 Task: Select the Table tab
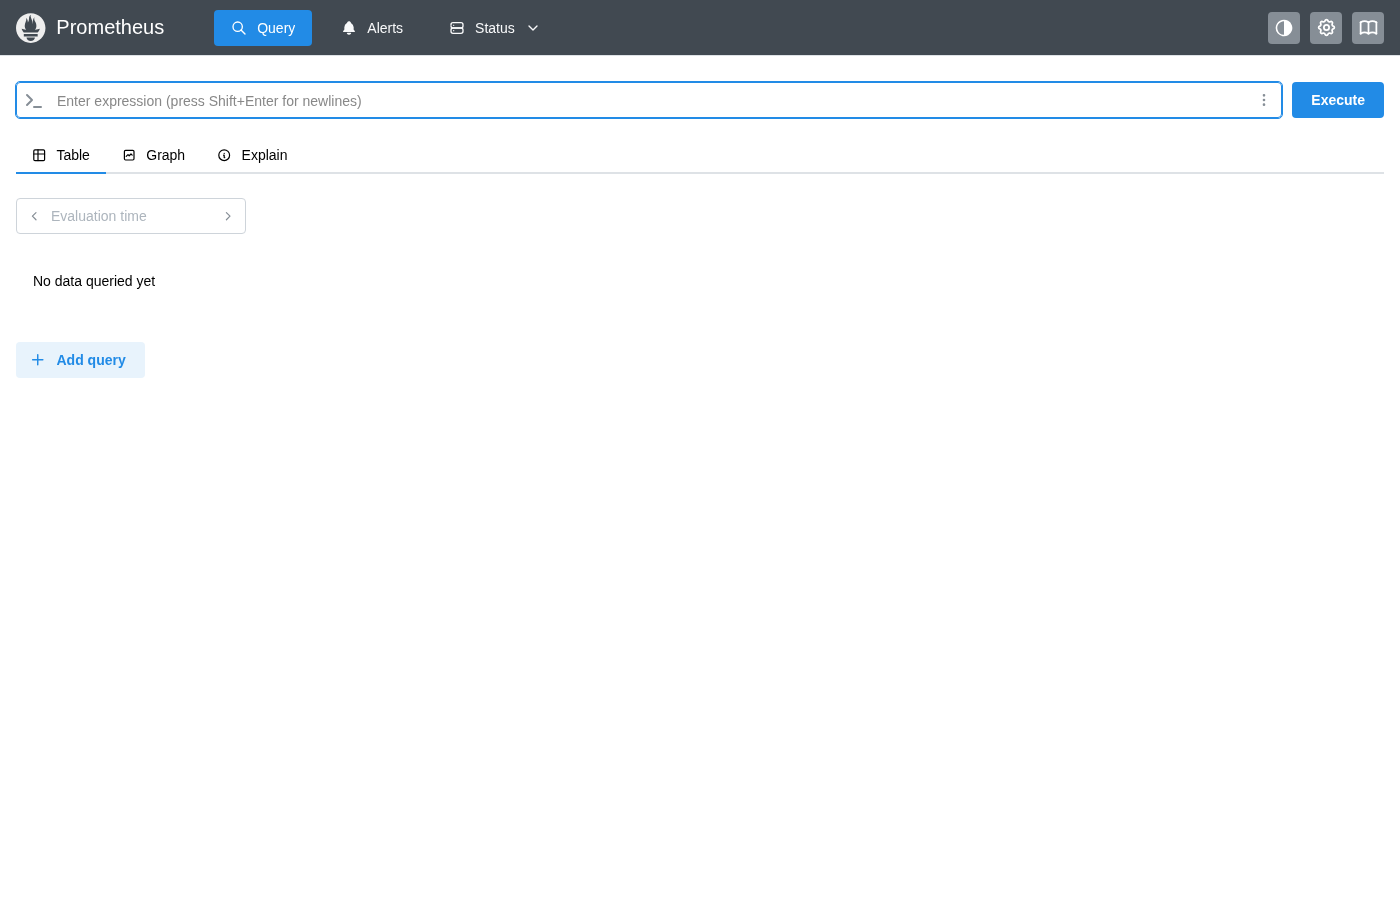click(61, 155)
